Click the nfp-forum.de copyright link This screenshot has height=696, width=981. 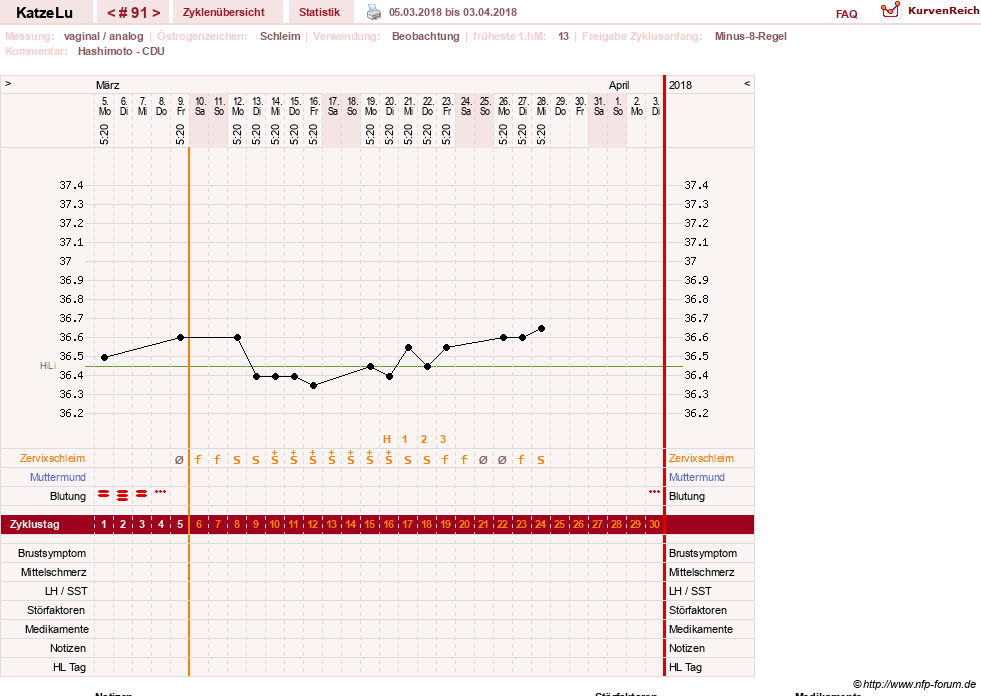pyautogui.click(x=914, y=684)
